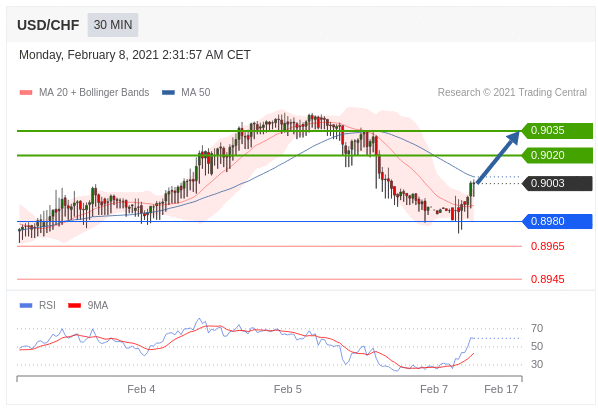
Task: Click the blue upward forecast arrow
Action: point(498,157)
